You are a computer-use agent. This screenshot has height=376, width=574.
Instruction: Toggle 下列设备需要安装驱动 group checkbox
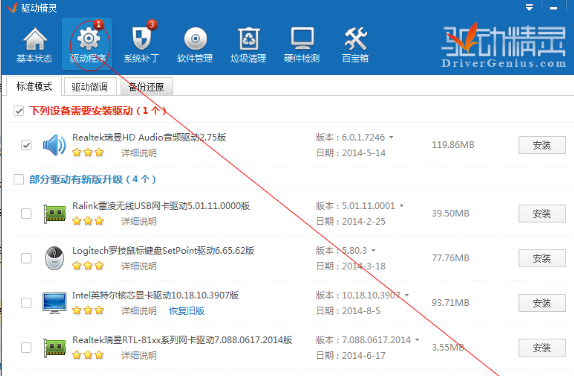[19, 111]
